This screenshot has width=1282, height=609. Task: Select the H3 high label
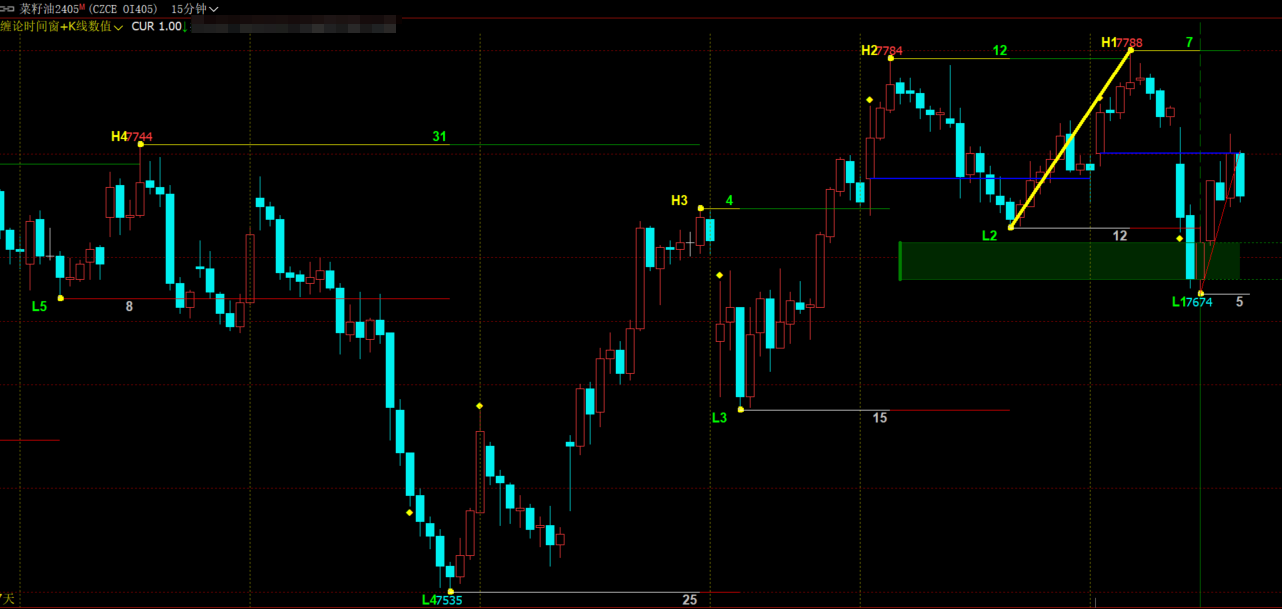(x=680, y=201)
